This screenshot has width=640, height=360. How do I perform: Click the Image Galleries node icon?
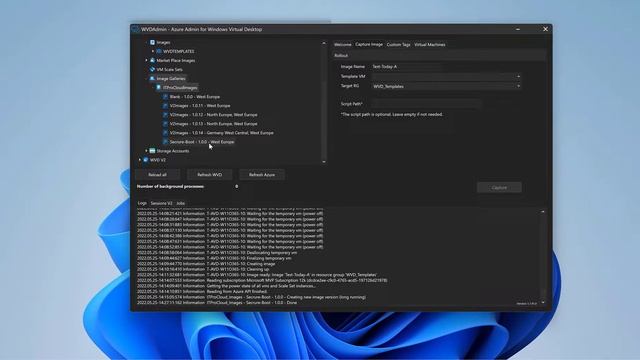(152, 78)
